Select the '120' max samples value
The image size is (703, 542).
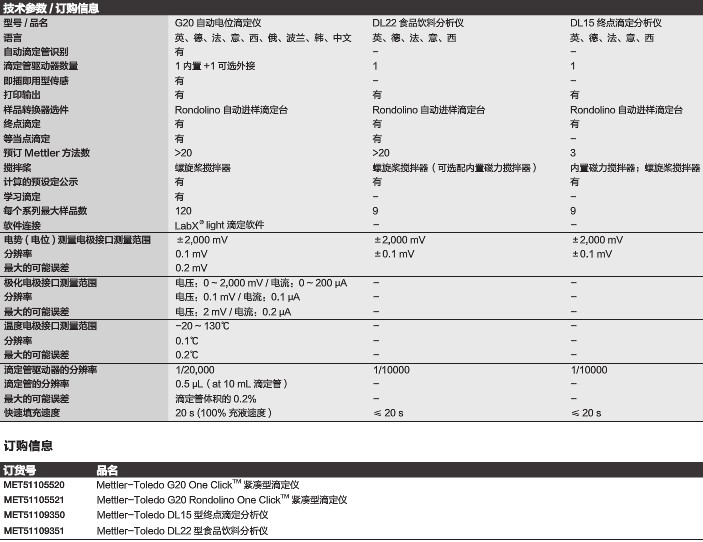[x=183, y=211]
